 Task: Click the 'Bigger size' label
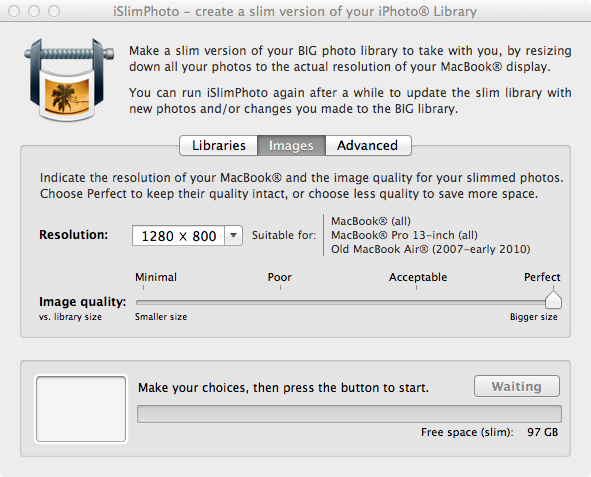pos(533,317)
